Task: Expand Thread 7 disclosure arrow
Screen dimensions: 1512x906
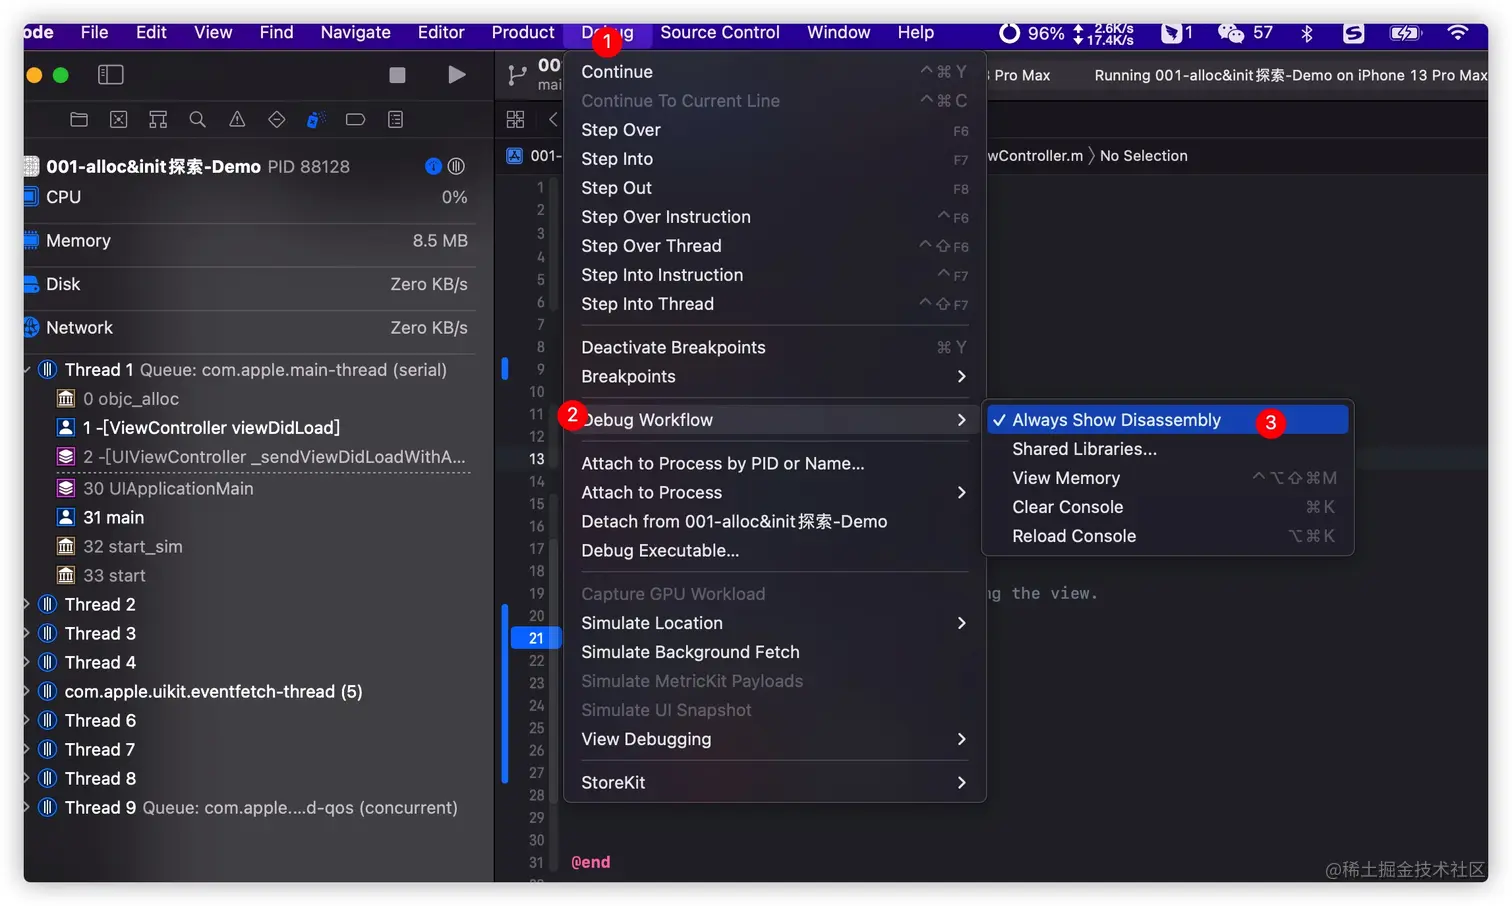Action: click(x=27, y=750)
